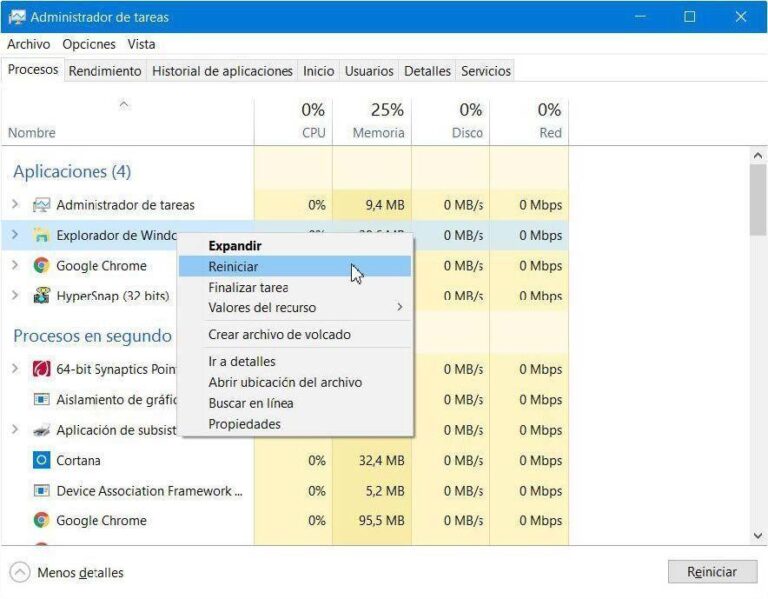Open the Servicios tab
768x599 pixels.
(486, 71)
